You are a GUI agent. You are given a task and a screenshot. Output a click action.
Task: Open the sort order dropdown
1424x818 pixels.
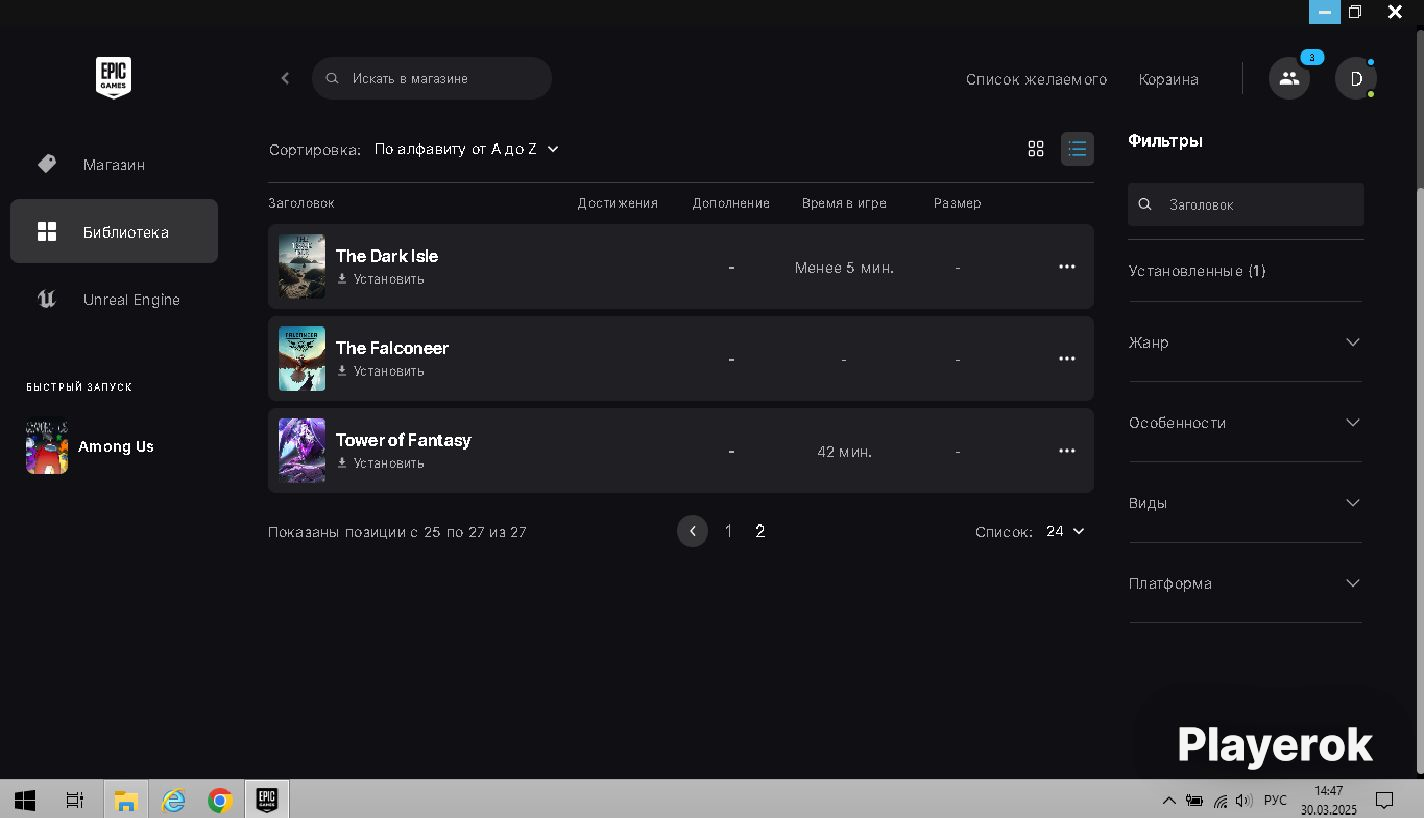pos(467,149)
